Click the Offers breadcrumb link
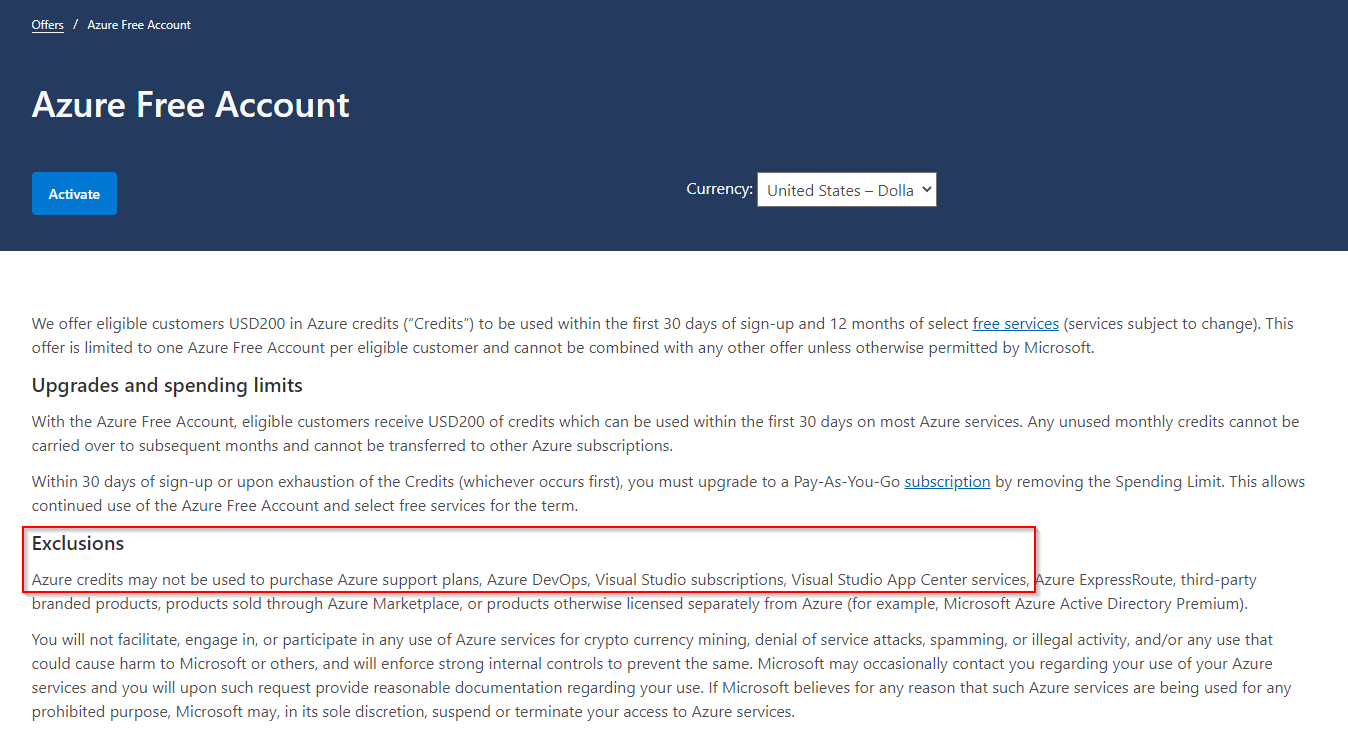 tap(48, 25)
